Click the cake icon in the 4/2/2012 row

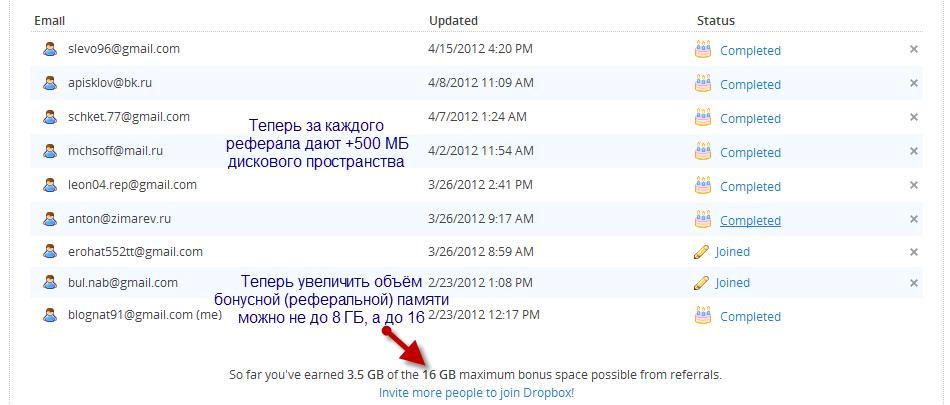[703, 151]
